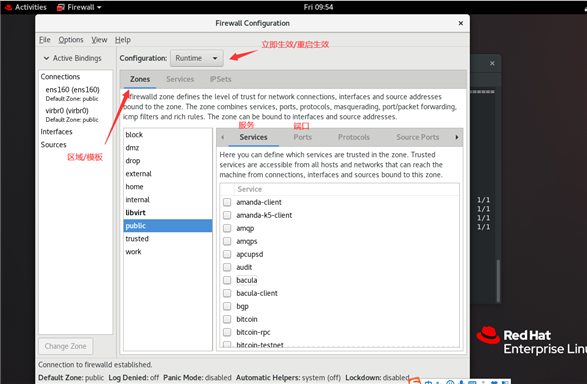Collapse the Active Bindings expander
Image resolution: width=587 pixels, height=384 pixels.
pos(46,58)
